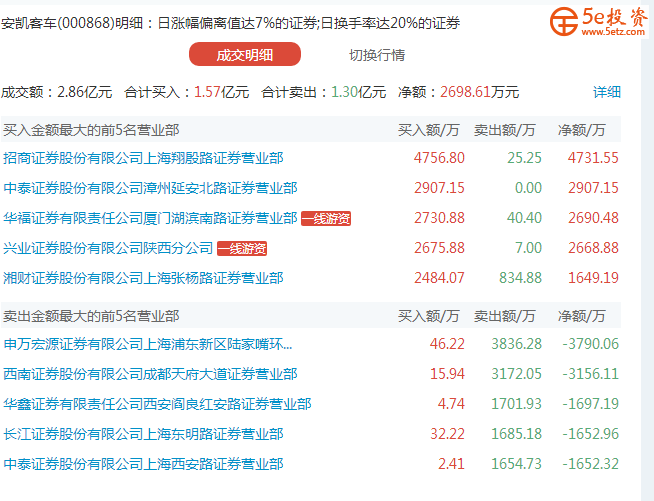Click the net amount -1697.19

[x=590, y=404]
